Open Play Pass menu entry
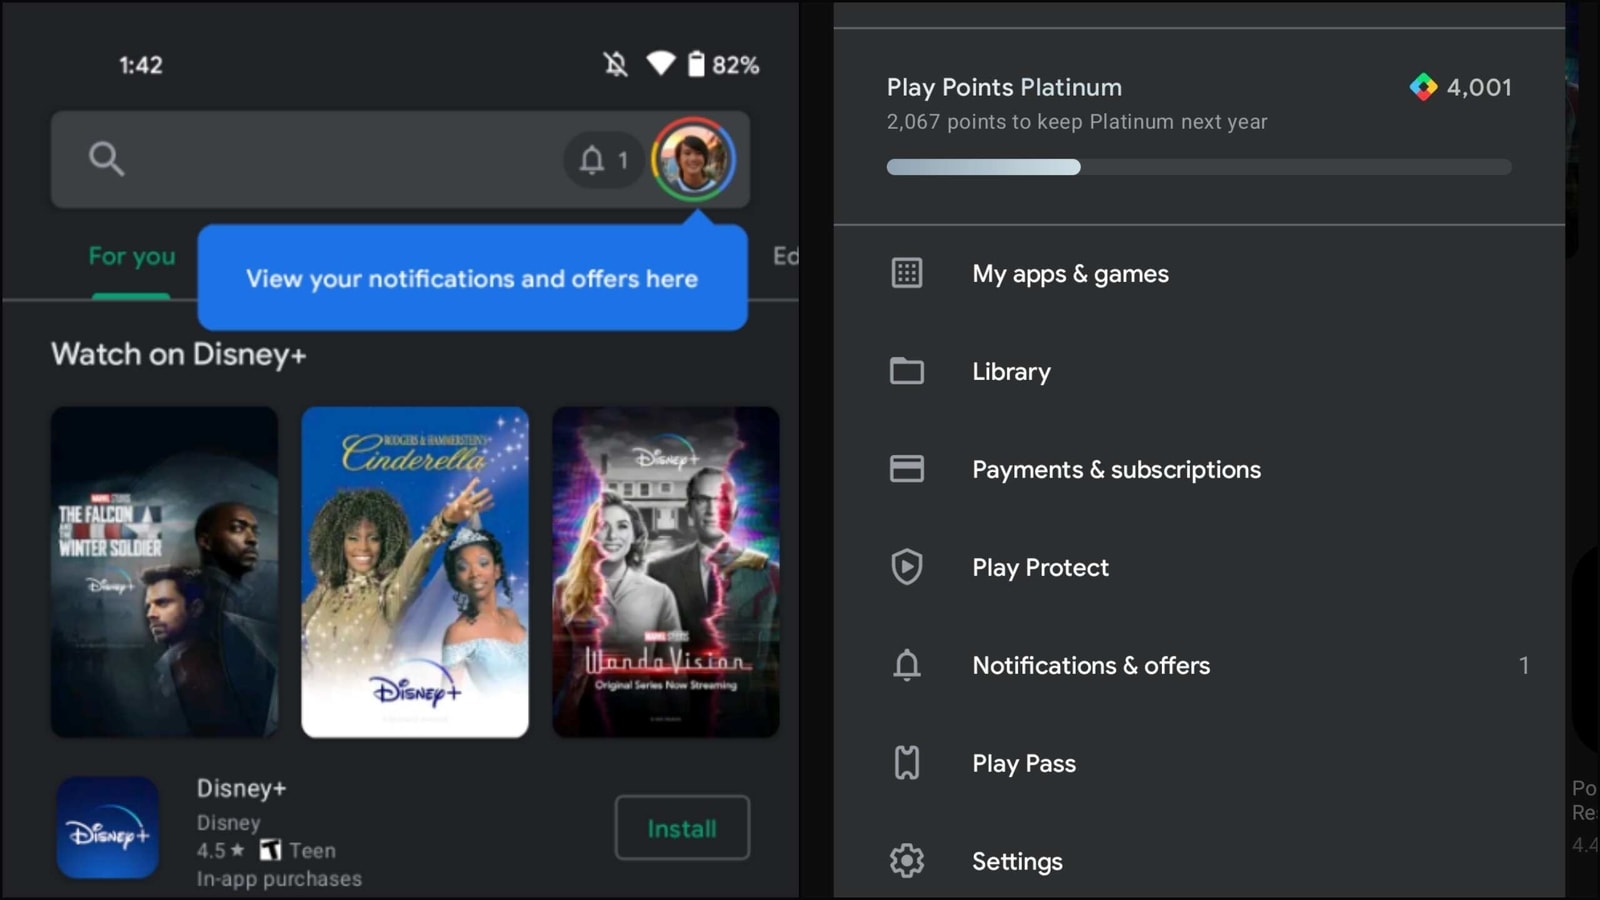The height and width of the screenshot is (900, 1600). coord(1199,763)
